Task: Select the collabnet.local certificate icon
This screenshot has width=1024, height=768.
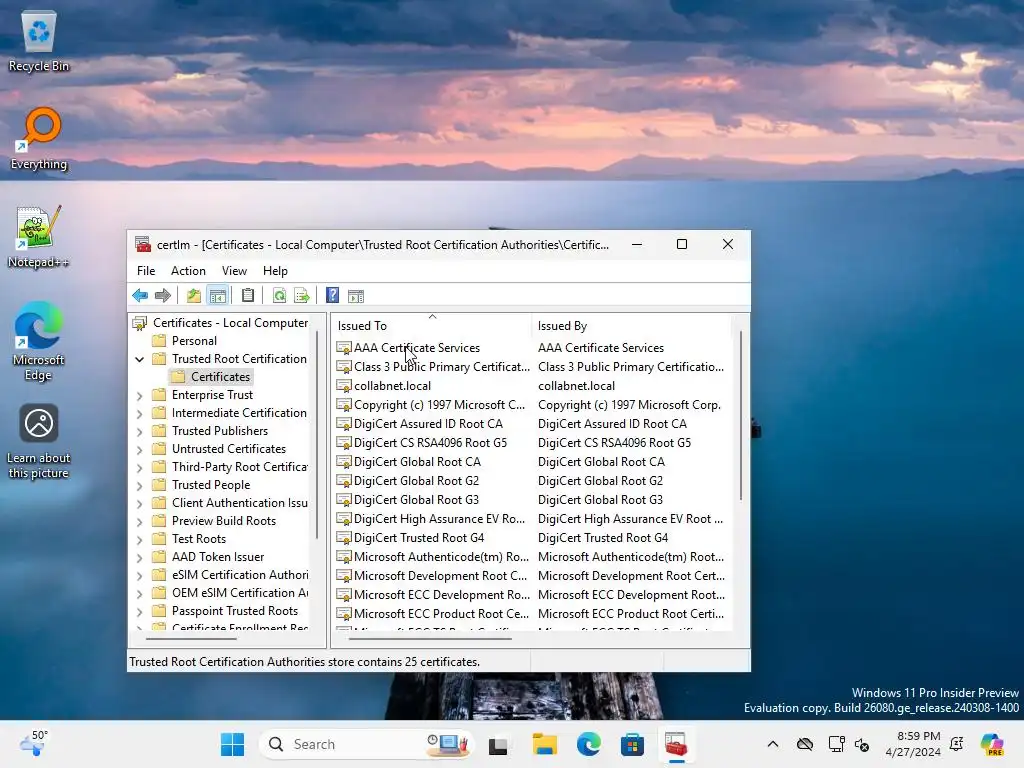Action: [x=344, y=386]
